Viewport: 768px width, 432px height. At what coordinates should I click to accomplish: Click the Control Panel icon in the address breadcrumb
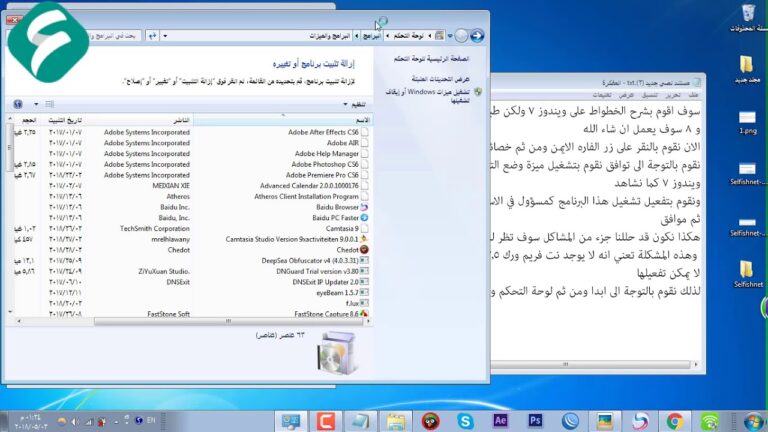tap(439, 36)
